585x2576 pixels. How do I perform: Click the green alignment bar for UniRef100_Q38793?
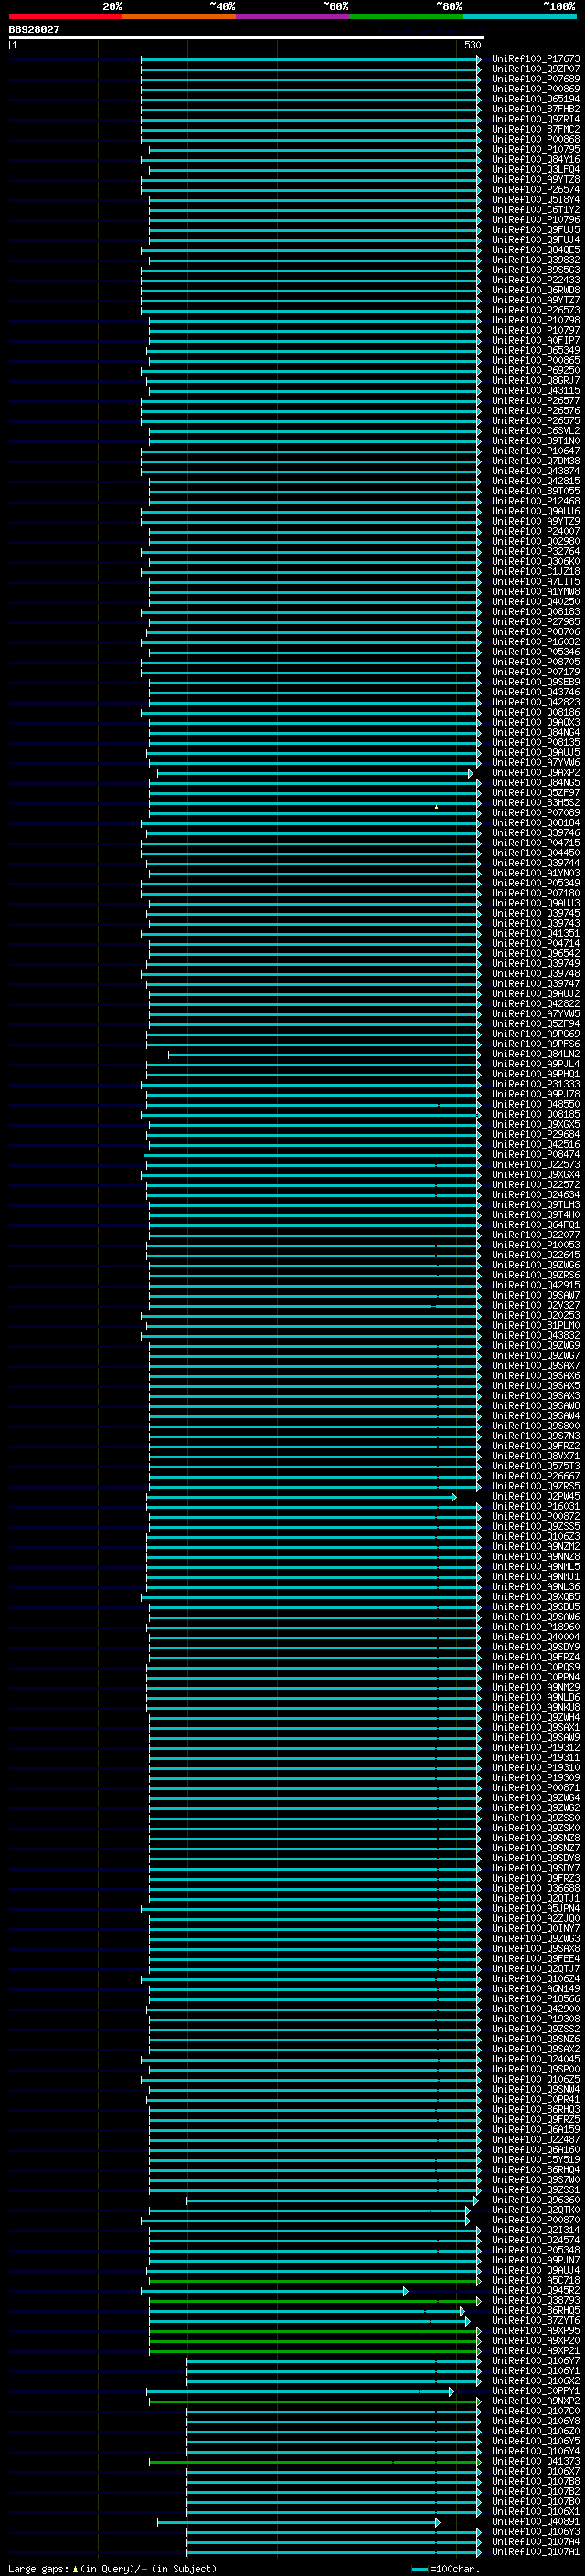coord(315,2300)
